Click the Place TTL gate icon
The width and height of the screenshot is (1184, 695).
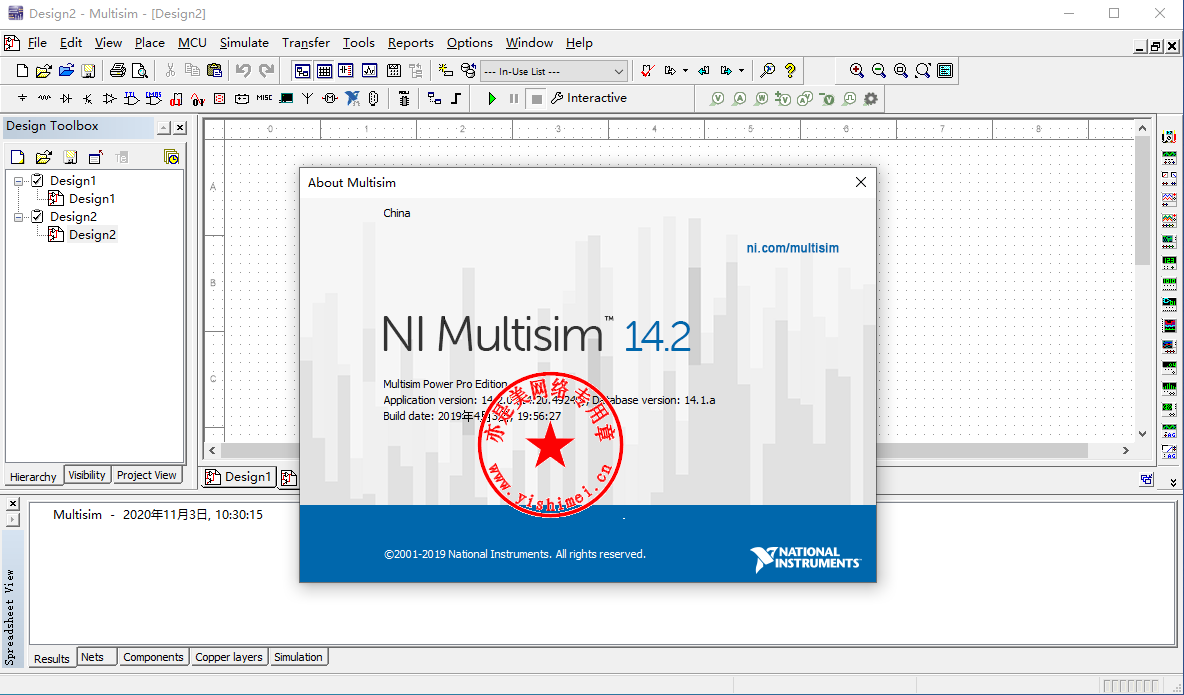(132, 98)
